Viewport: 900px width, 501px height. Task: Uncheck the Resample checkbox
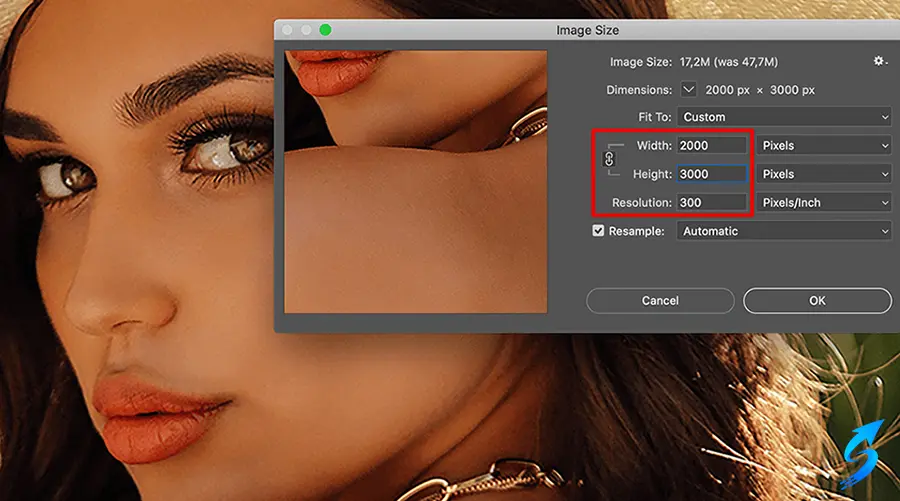pos(599,231)
